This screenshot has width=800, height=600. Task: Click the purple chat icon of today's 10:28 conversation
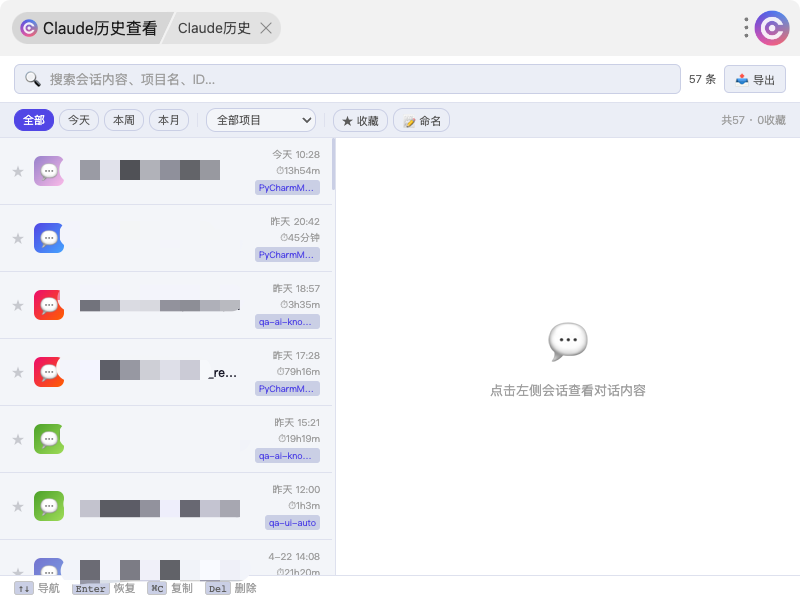[x=49, y=171]
